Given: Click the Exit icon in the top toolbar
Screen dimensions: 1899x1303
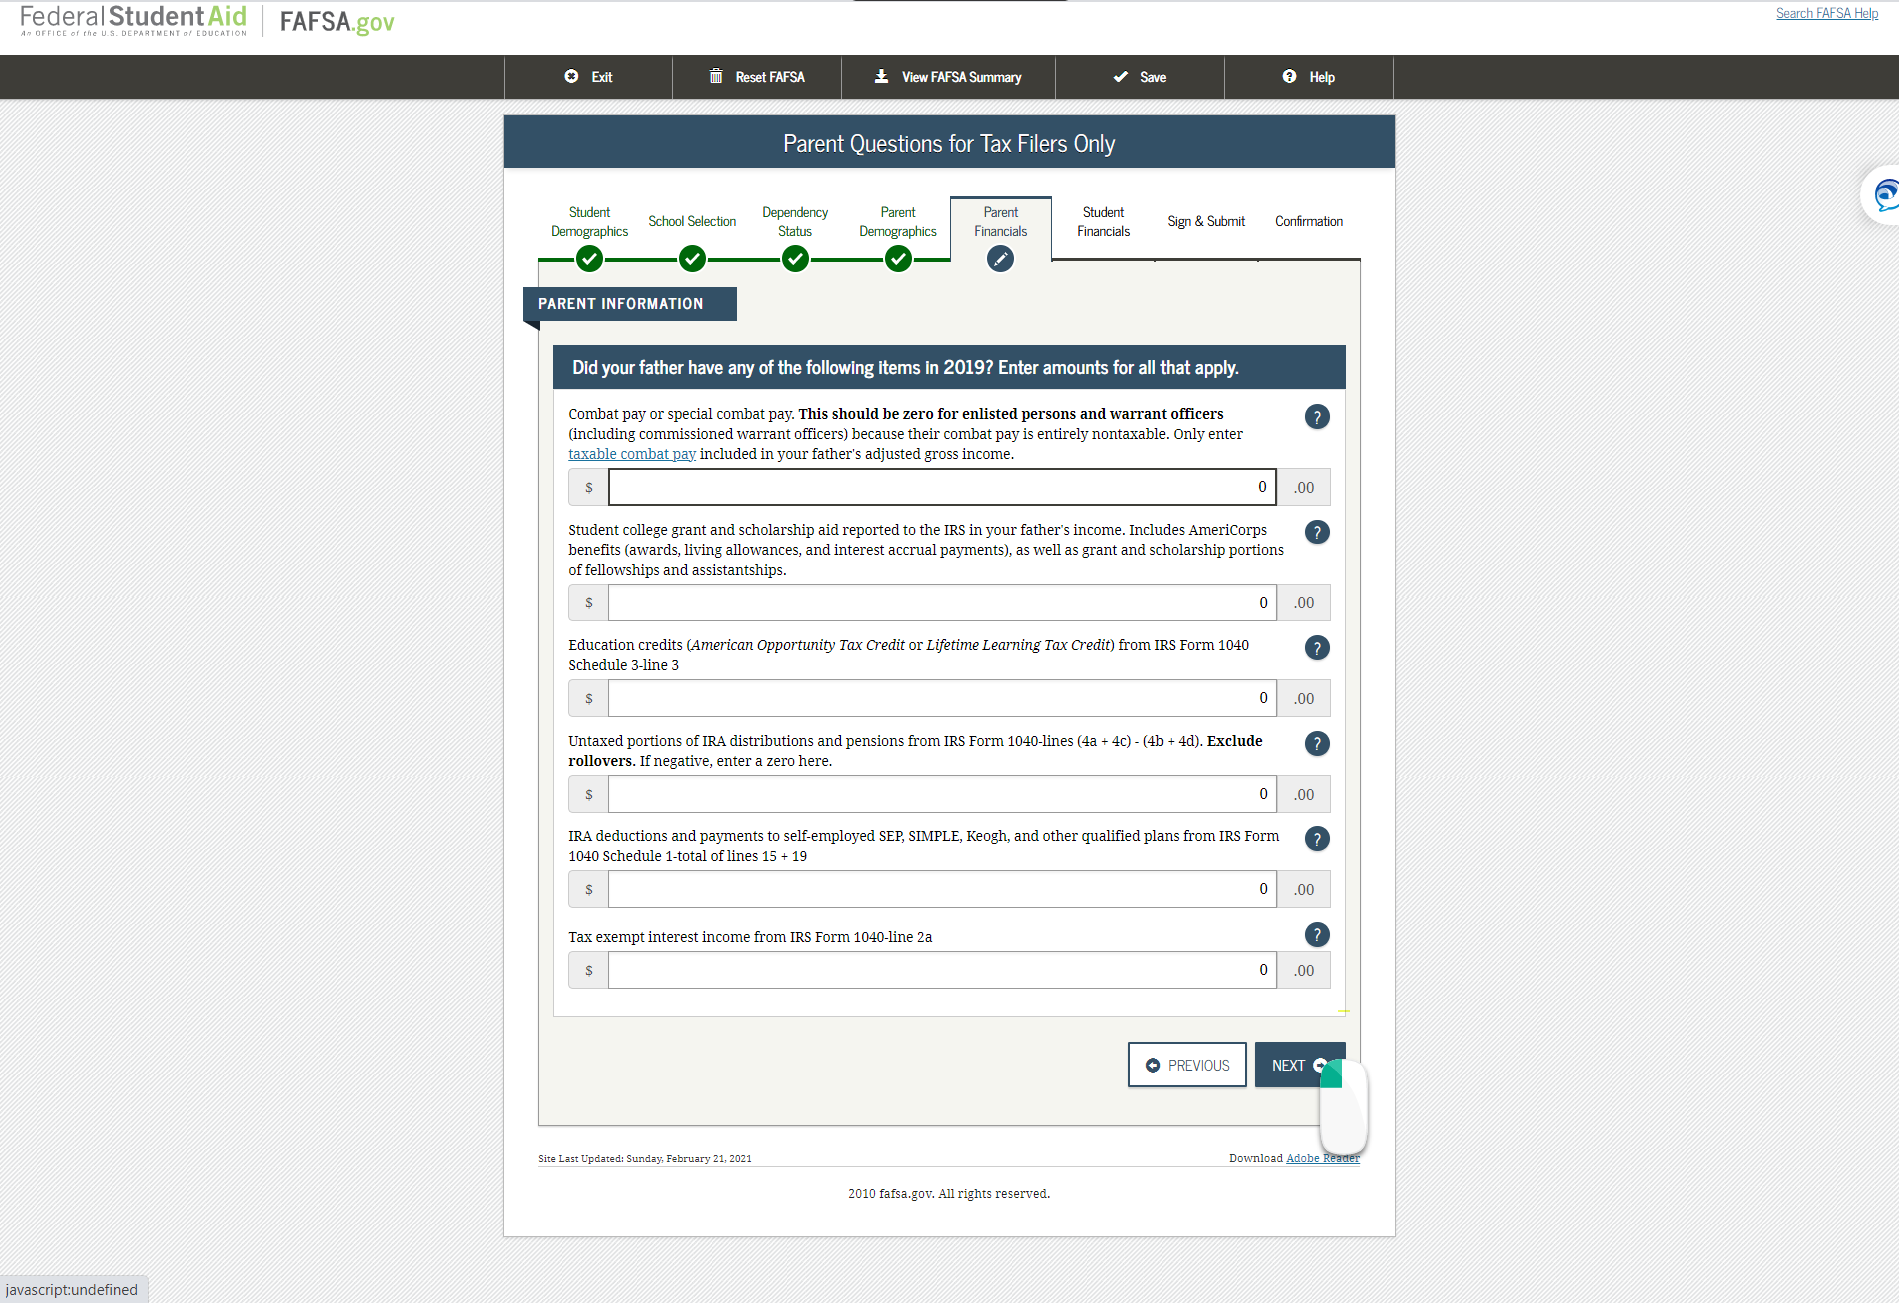Looking at the screenshot, I should click(x=572, y=77).
